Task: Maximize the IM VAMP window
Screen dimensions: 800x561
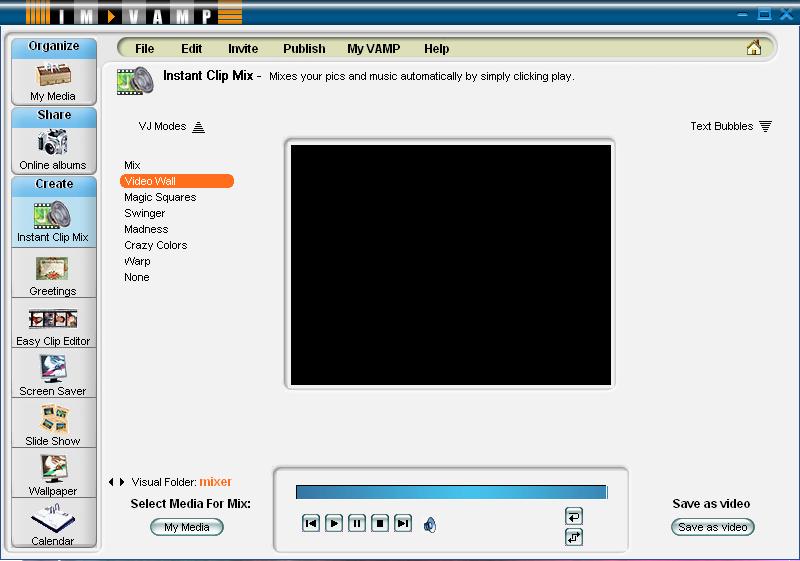Action: pyautogui.click(x=764, y=14)
